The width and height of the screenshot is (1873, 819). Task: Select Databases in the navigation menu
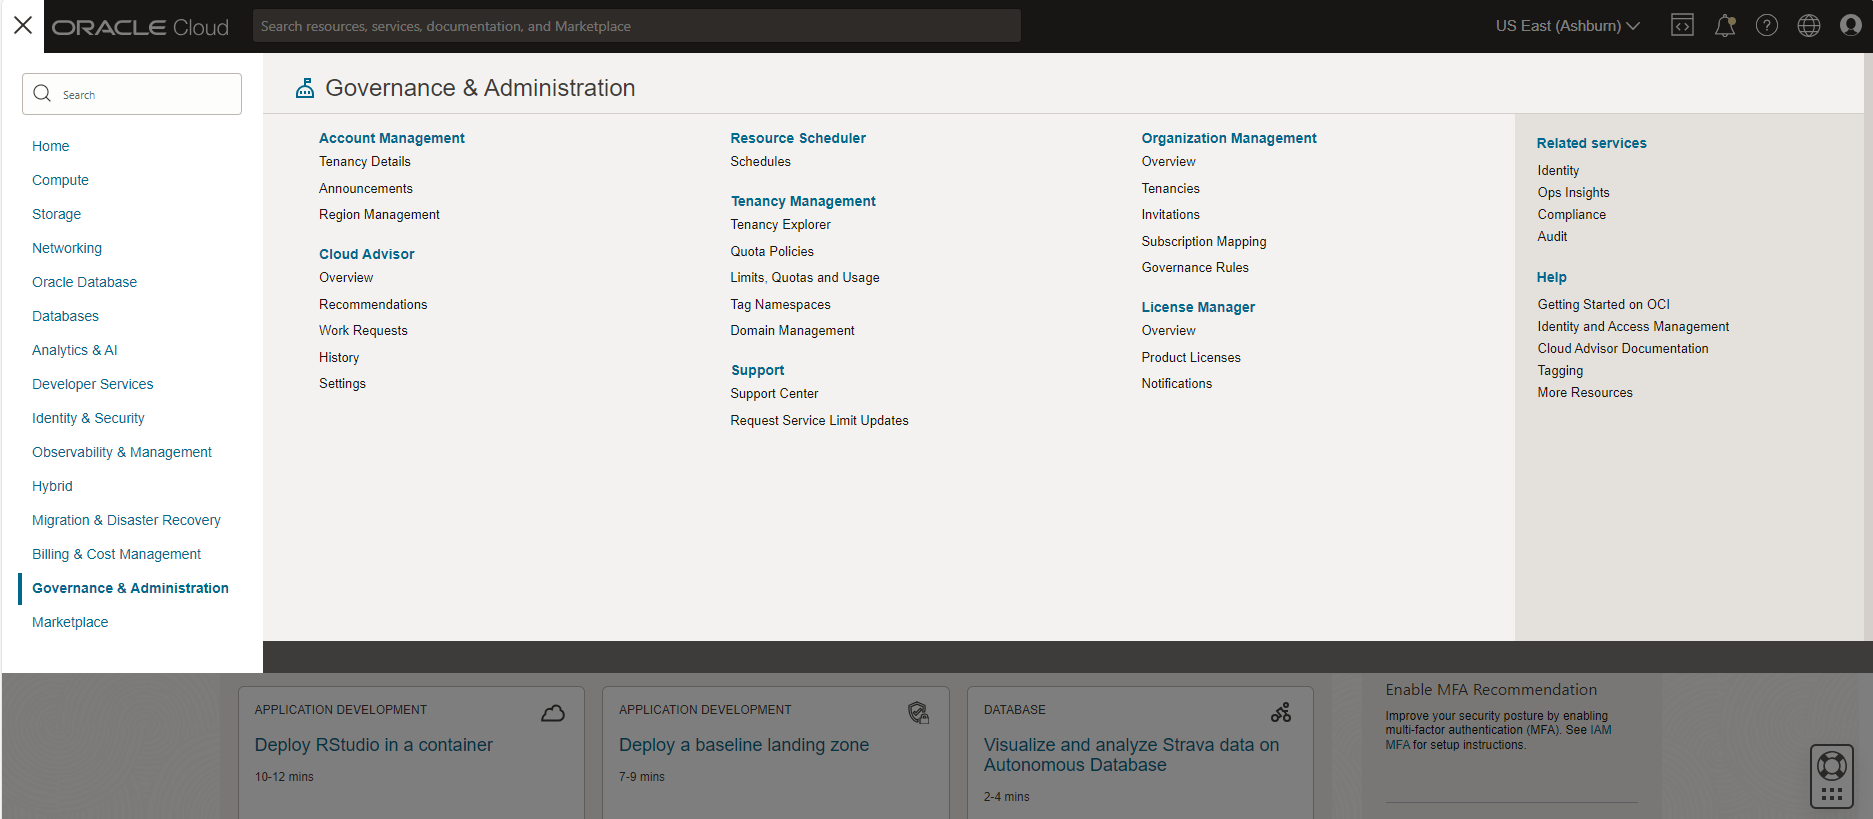(x=65, y=316)
